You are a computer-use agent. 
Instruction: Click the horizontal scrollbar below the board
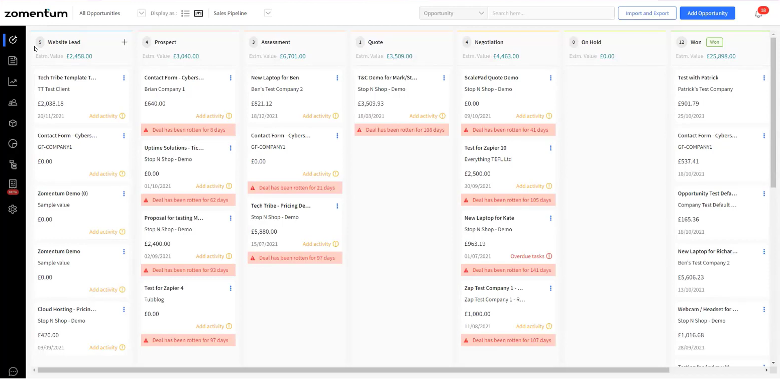[x=353, y=370]
